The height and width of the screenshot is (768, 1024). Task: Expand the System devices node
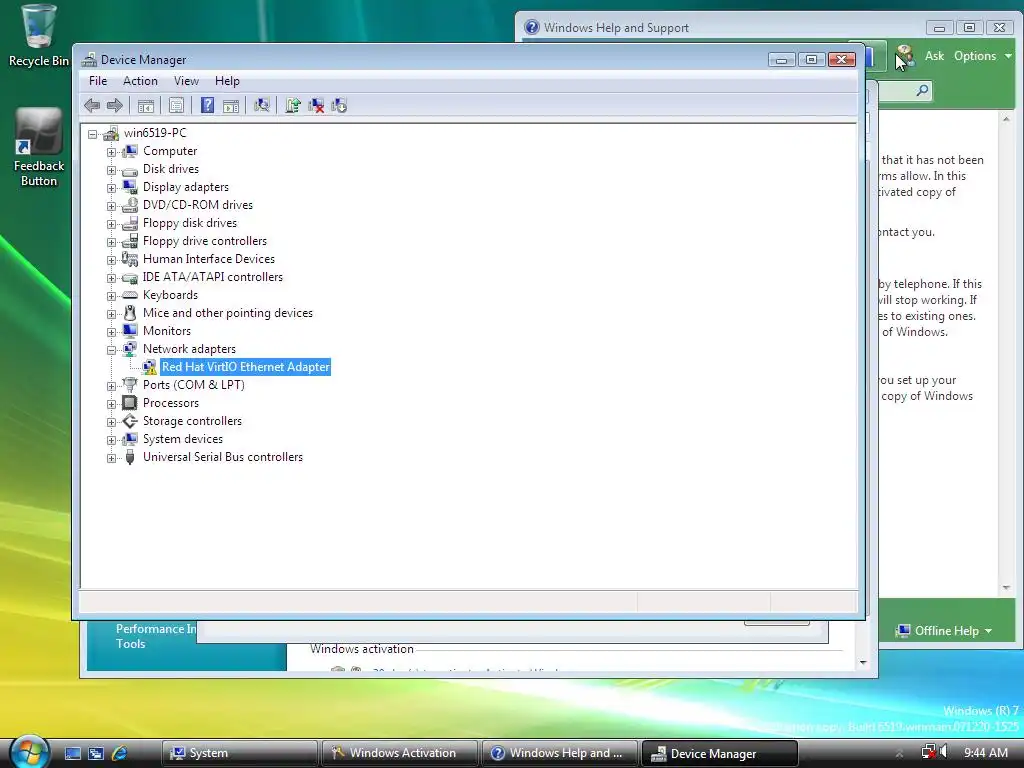click(112, 440)
